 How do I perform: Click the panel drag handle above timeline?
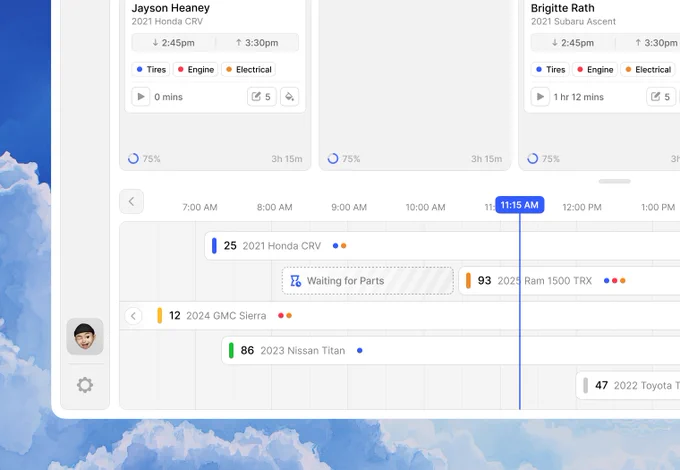[x=615, y=181]
